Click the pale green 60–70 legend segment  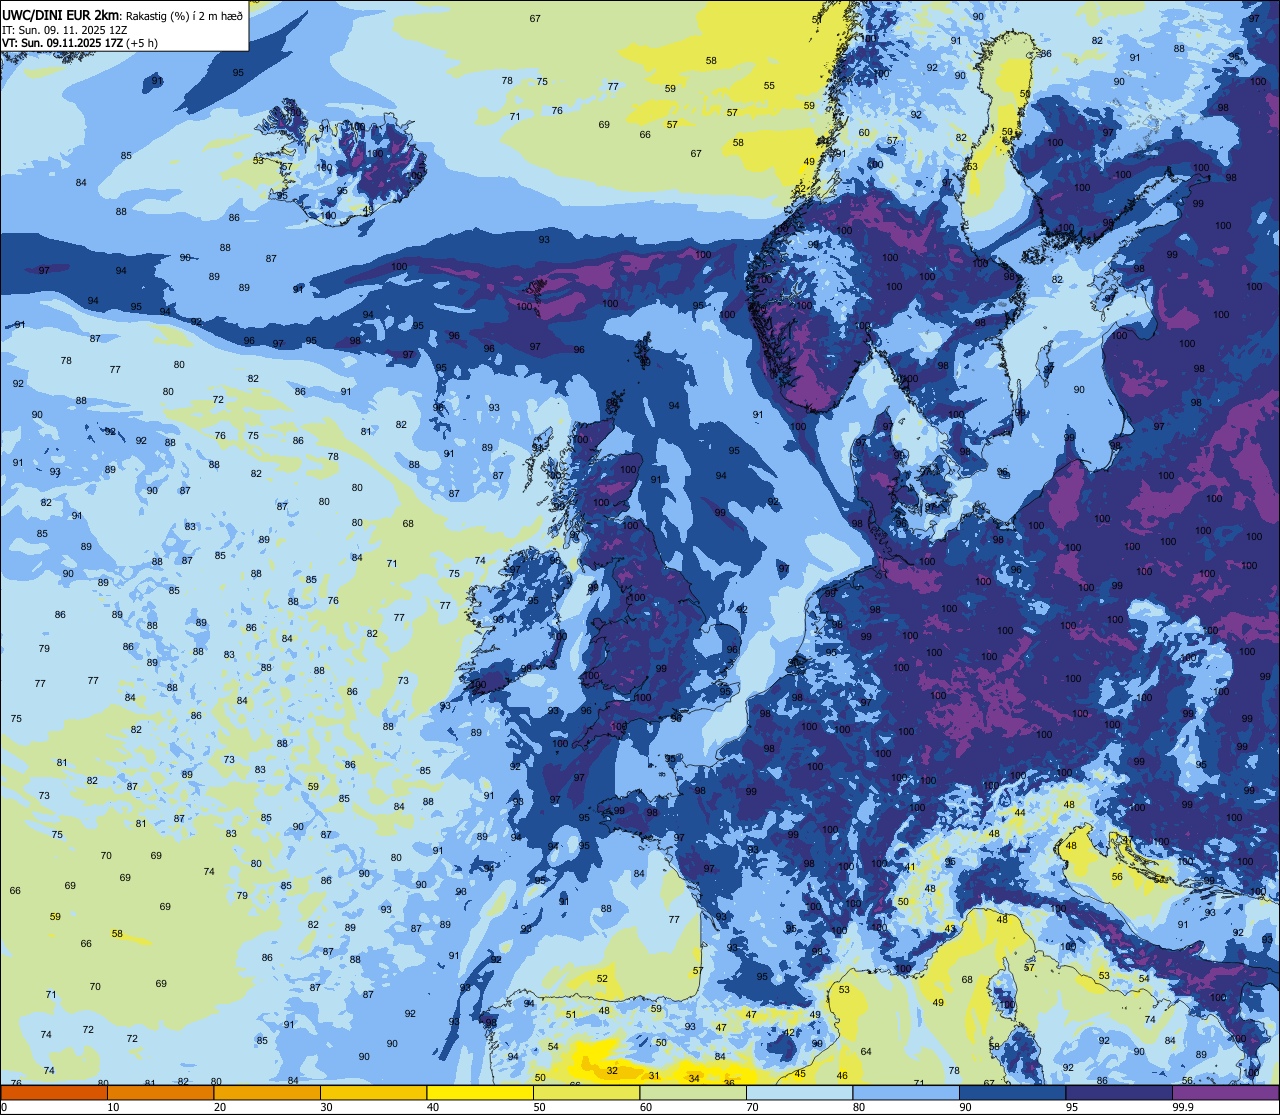click(x=693, y=1093)
